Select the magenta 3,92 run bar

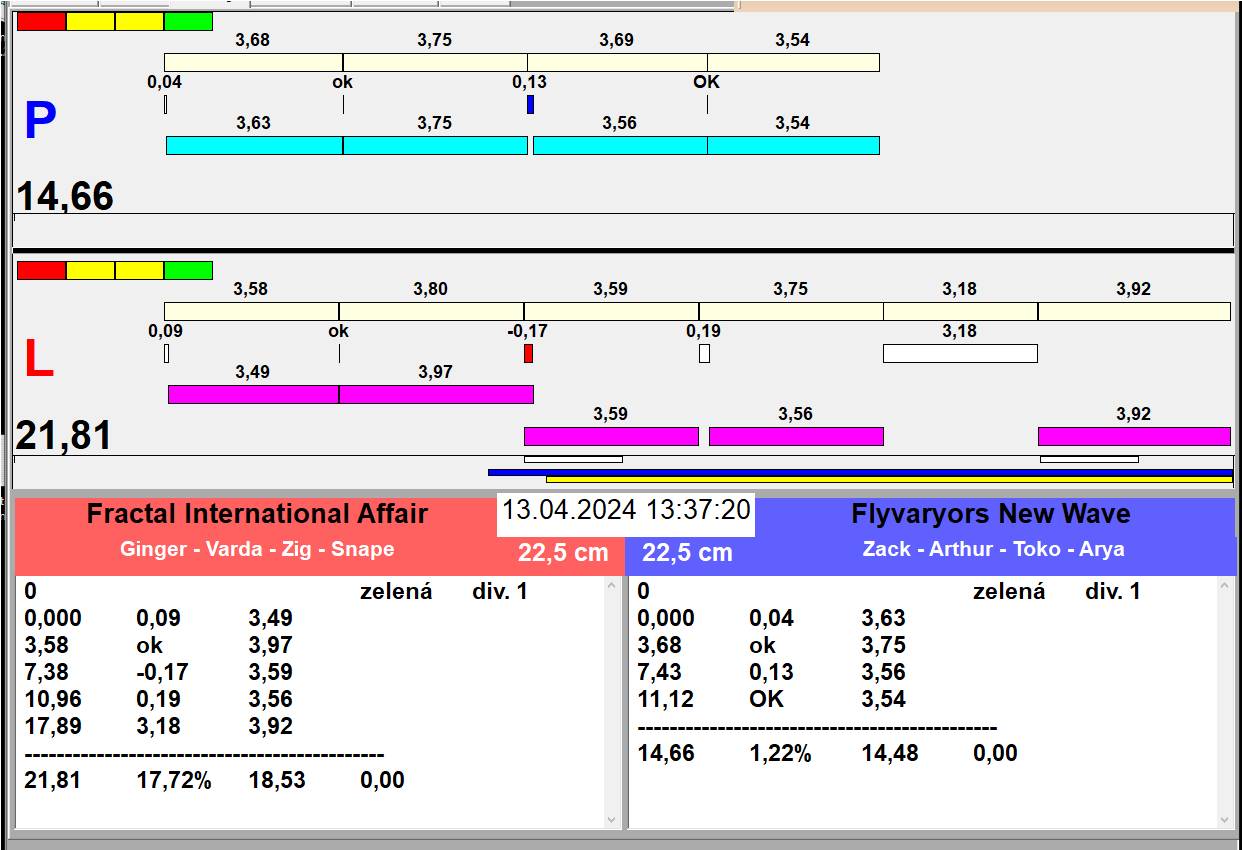(1133, 436)
